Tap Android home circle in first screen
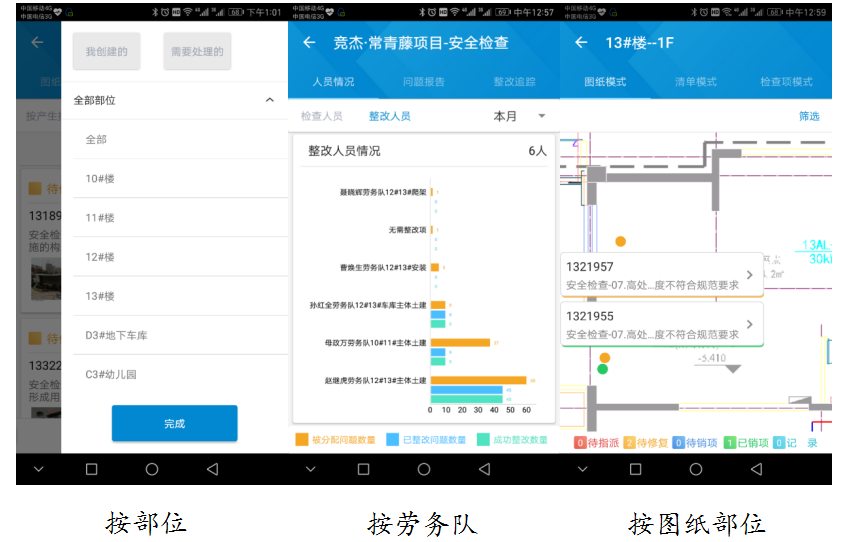859x542 pixels. [x=152, y=469]
